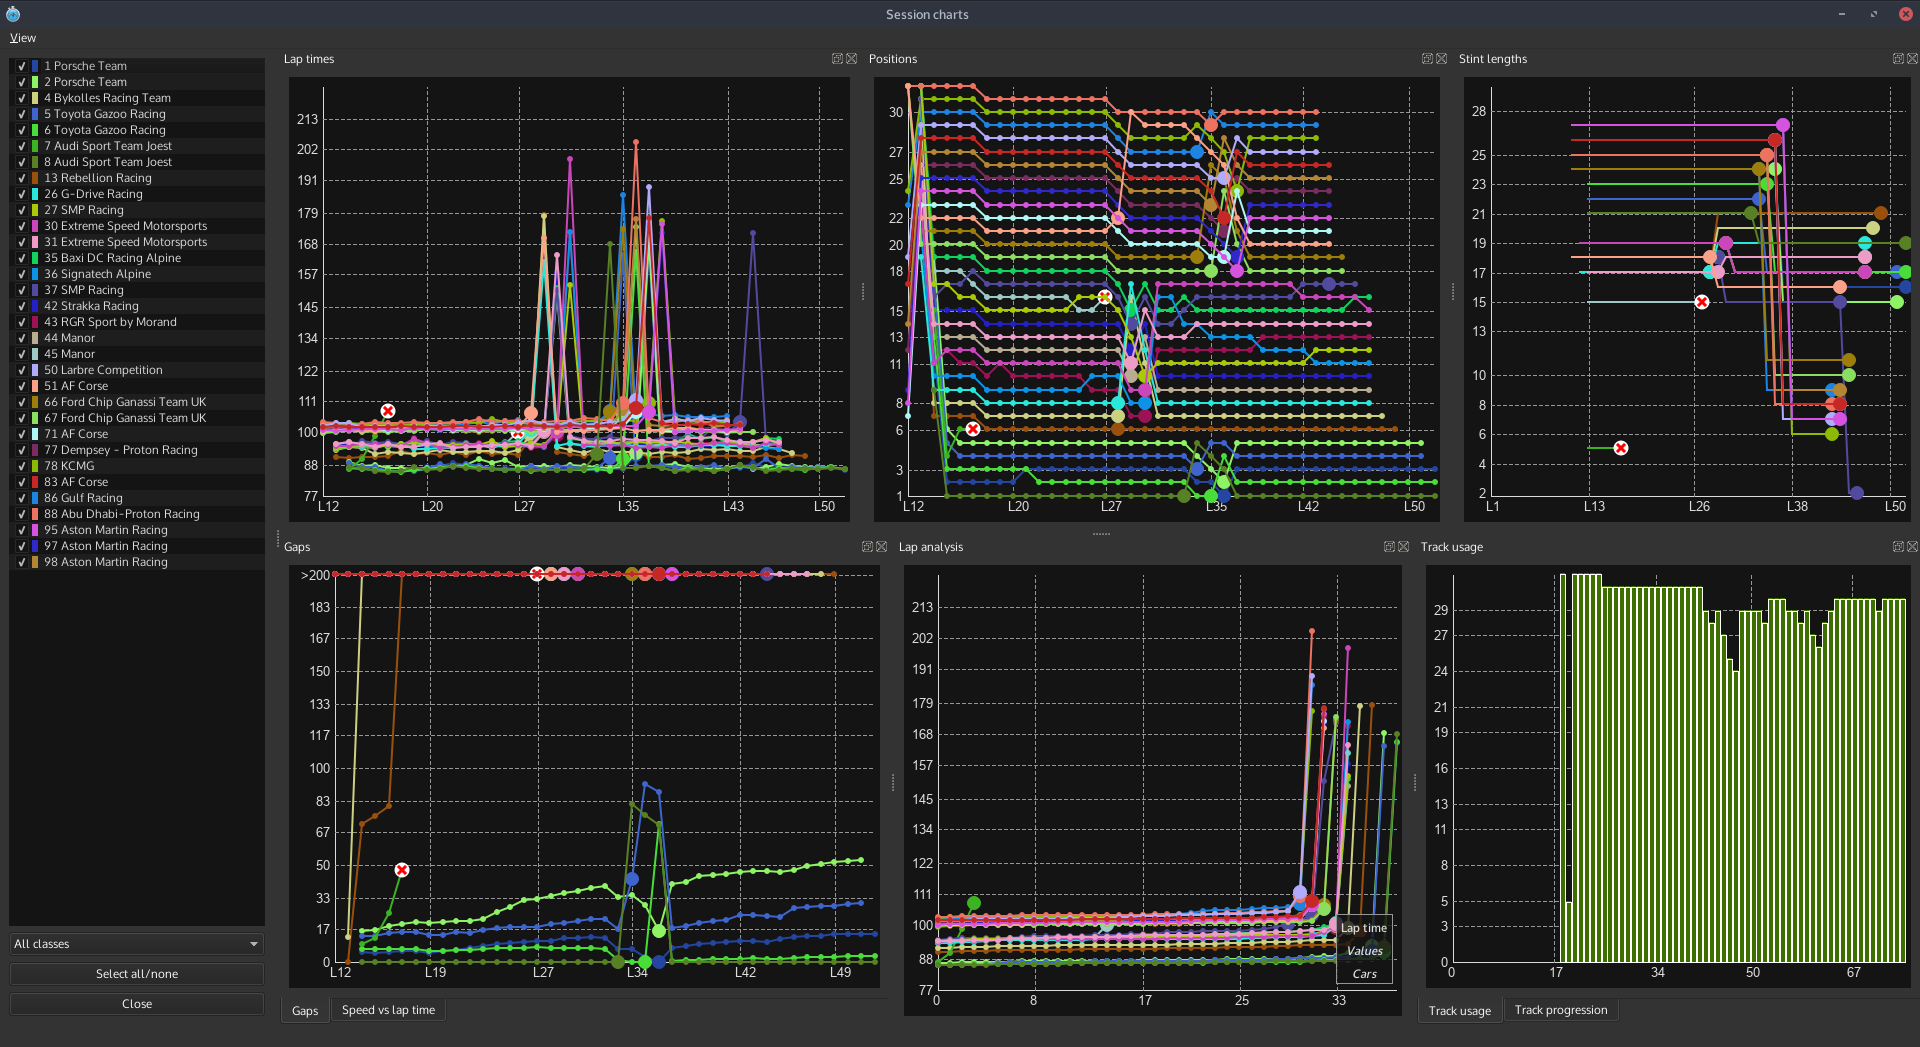This screenshot has width=1920, height=1047.
Task: Close the Gaps panel
Action: (x=882, y=547)
